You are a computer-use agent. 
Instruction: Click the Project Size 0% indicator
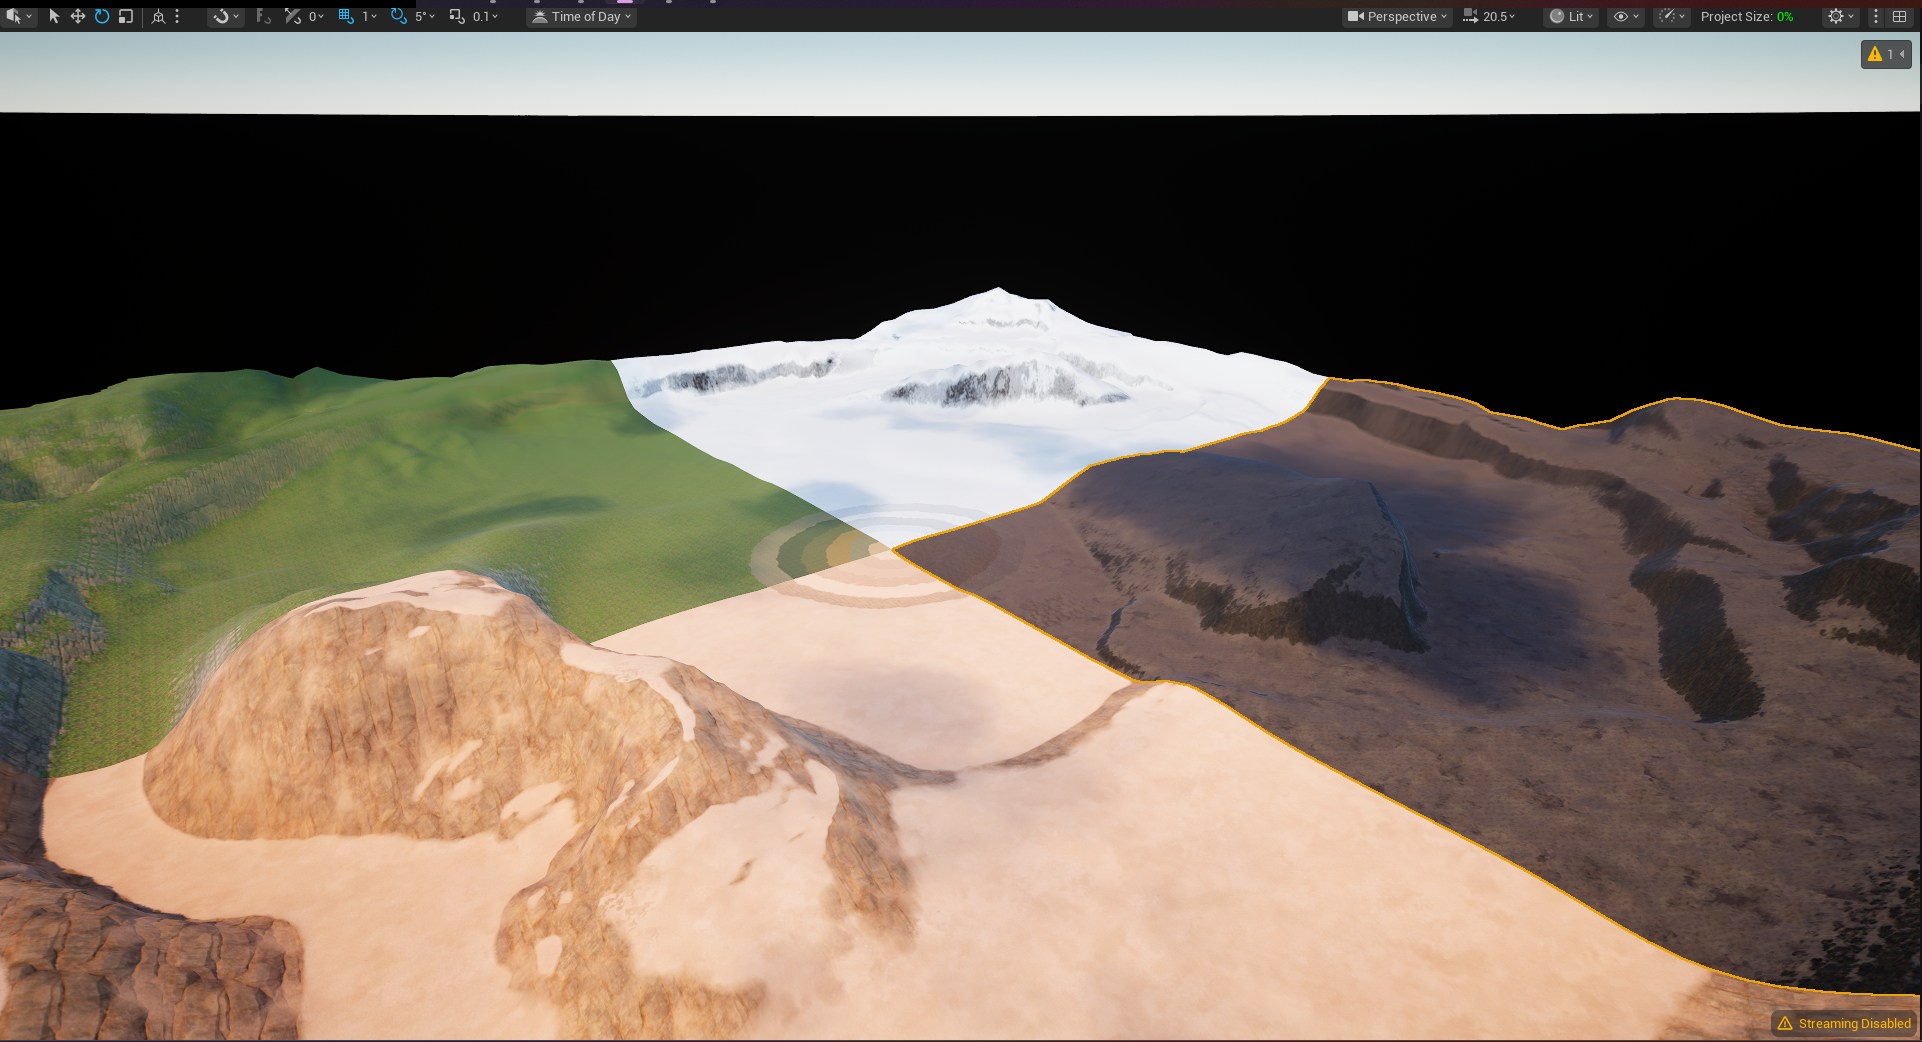(1747, 16)
